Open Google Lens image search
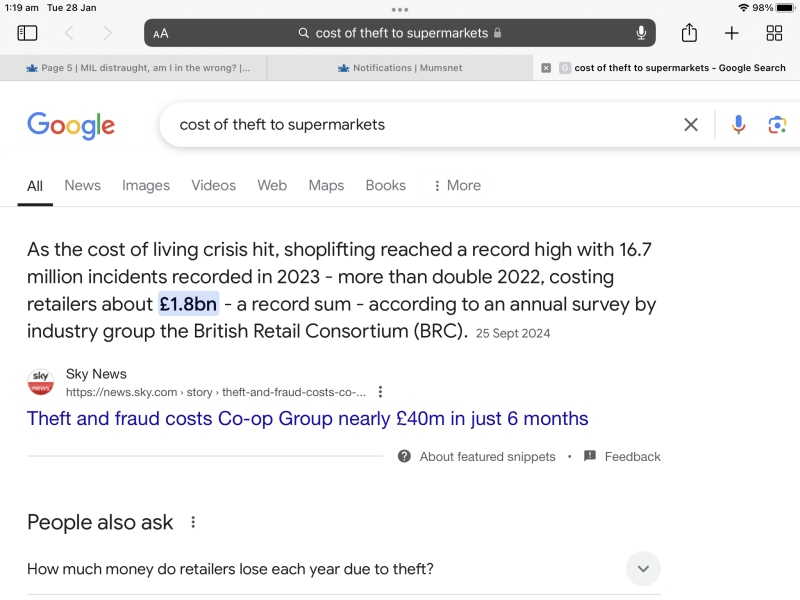The image size is (800, 600). 777,124
